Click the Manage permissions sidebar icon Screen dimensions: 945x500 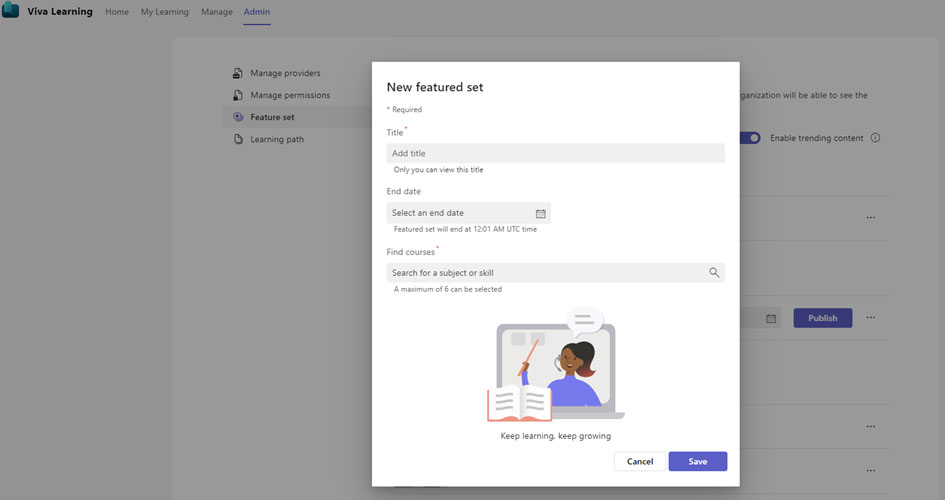238,95
